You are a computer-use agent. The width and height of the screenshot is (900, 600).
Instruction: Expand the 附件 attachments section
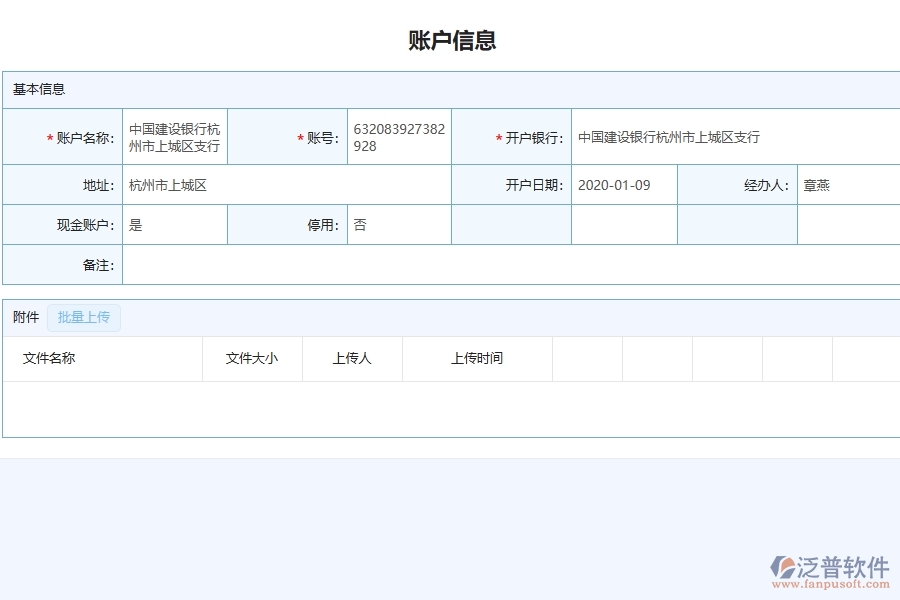[24, 317]
